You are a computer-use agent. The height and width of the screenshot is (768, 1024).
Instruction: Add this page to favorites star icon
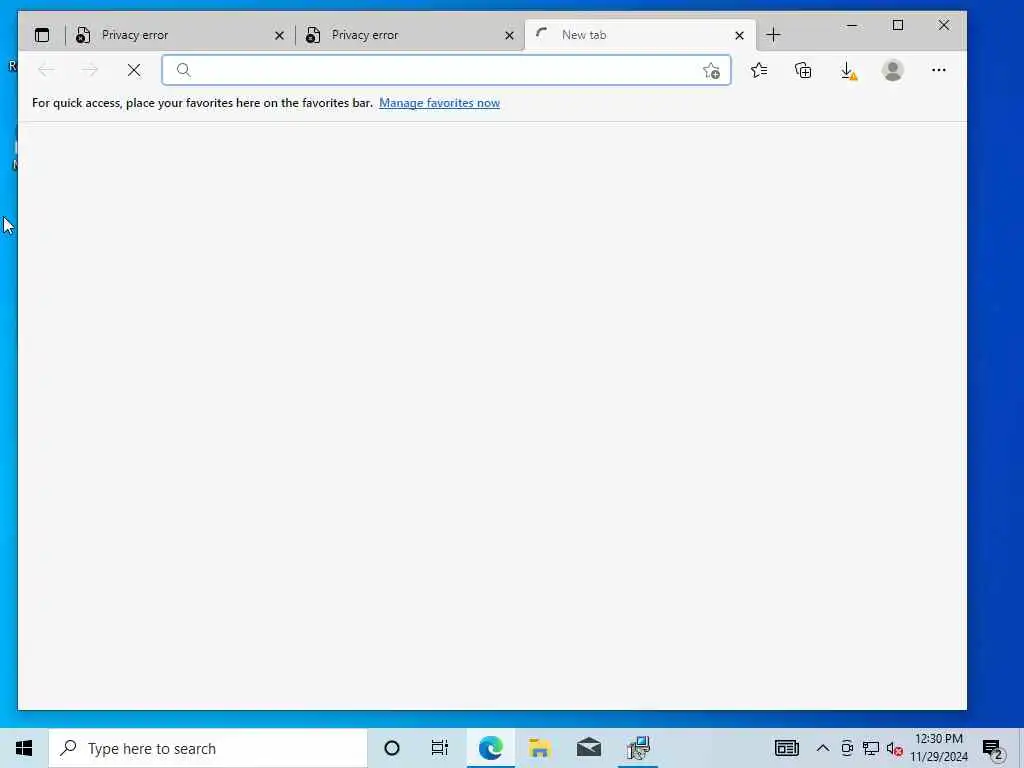point(711,71)
